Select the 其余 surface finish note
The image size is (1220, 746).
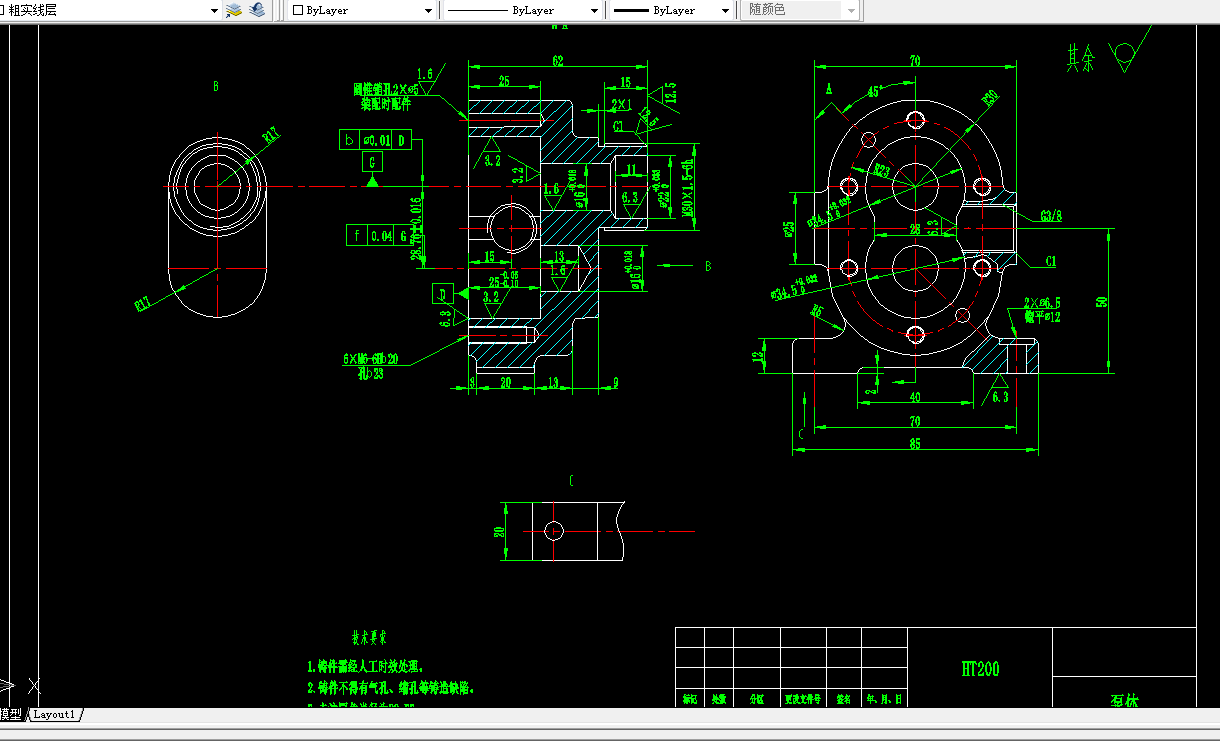1081,59
